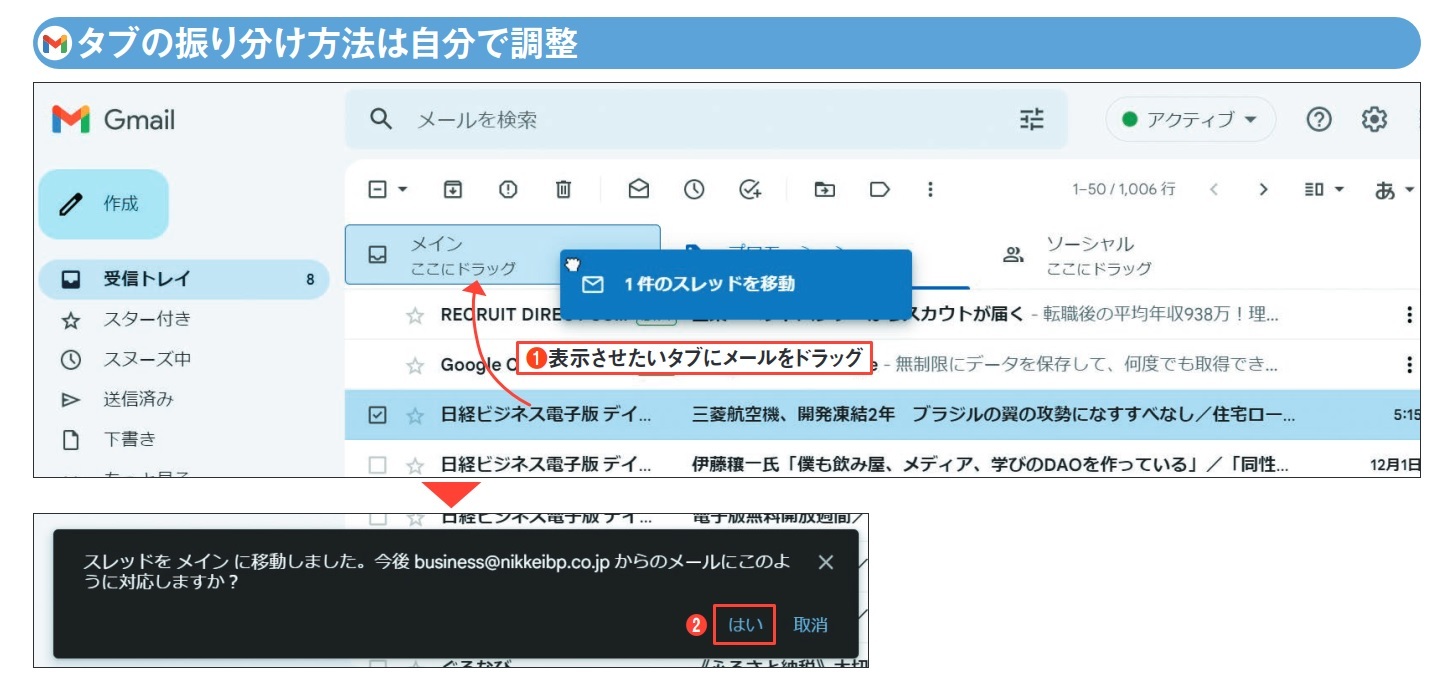This screenshot has height=682, width=1447.
Task: Open the アクティブ status dropdown
Action: point(1190,120)
